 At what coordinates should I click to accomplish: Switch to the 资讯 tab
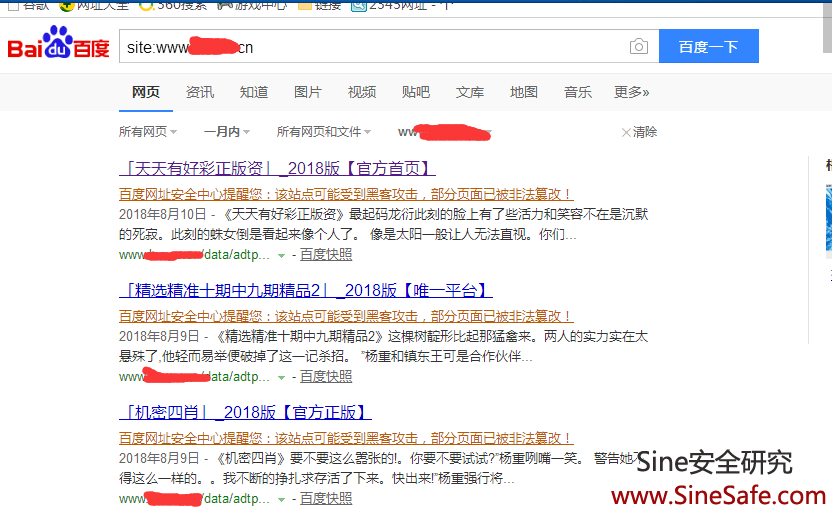200,92
